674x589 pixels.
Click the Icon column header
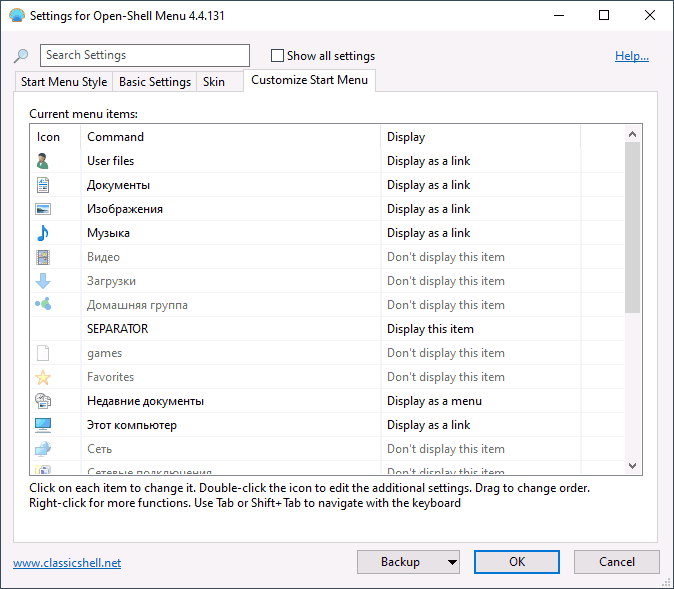tap(55, 137)
